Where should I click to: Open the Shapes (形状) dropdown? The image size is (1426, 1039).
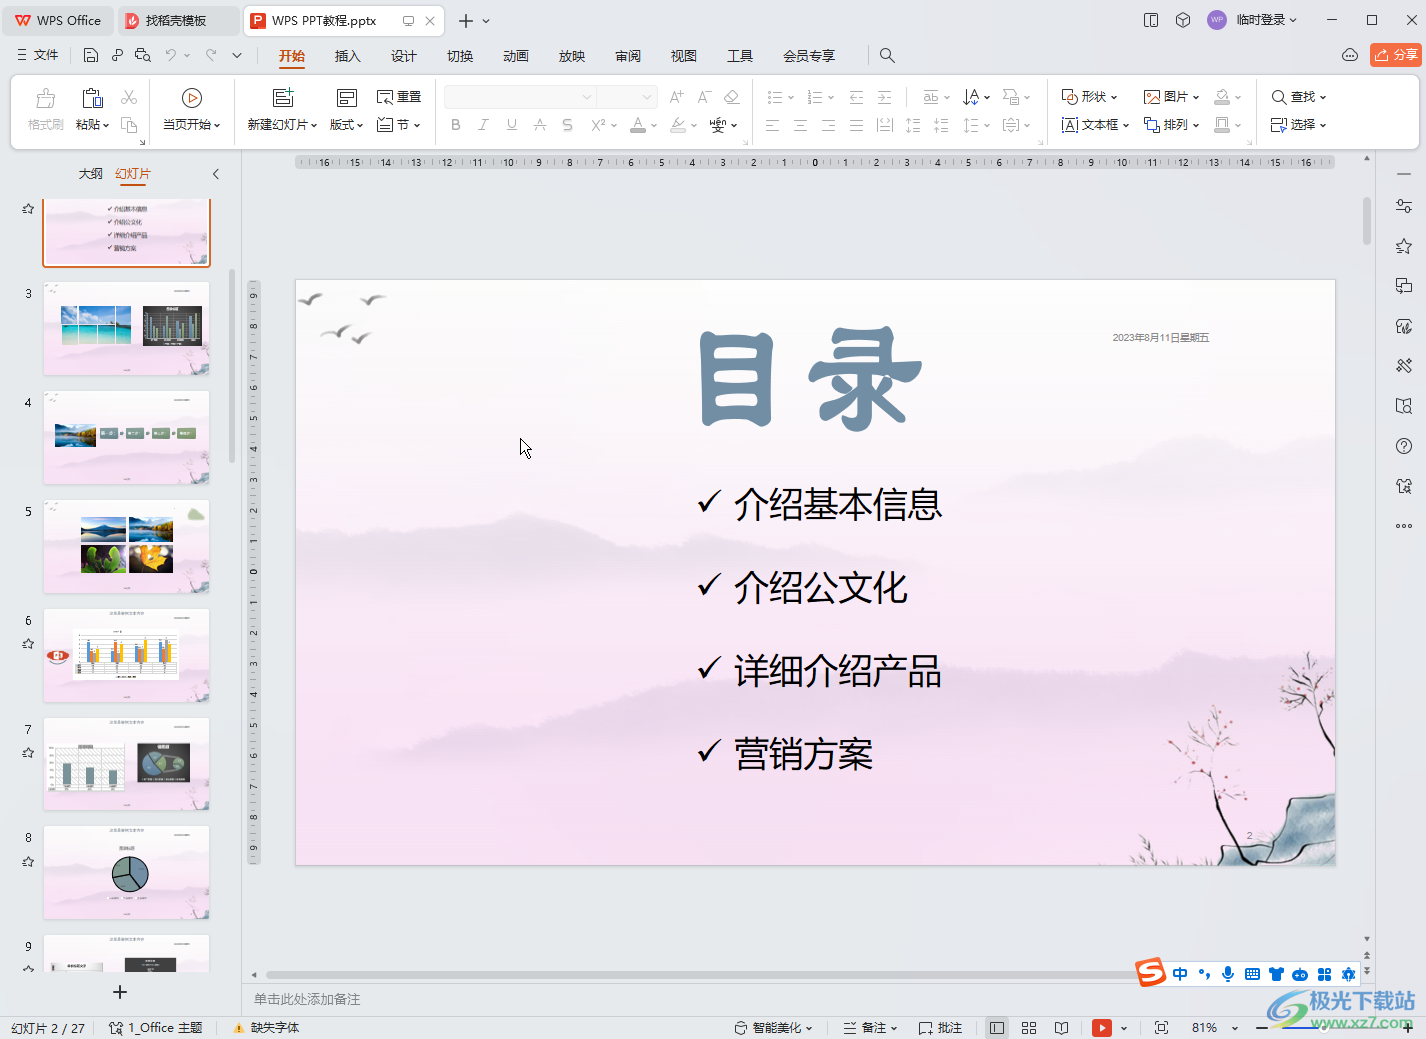pyautogui.click(x=1089, y=97)
